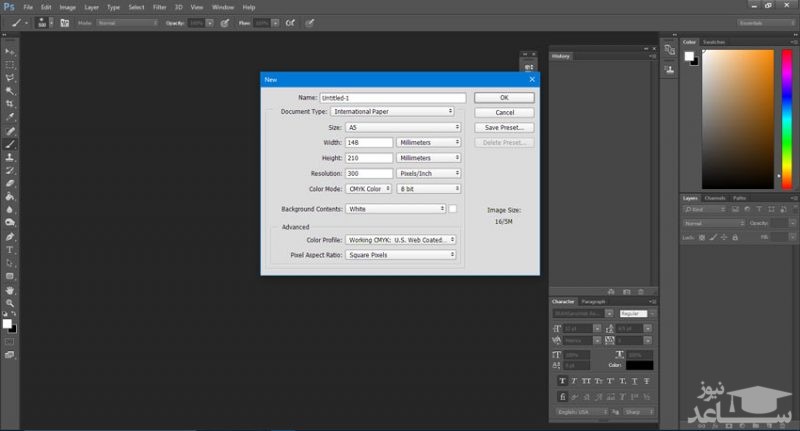Select the Hand tool
Image resolution: width=800 pixels, height=431 pixels.
pos(10,288)
